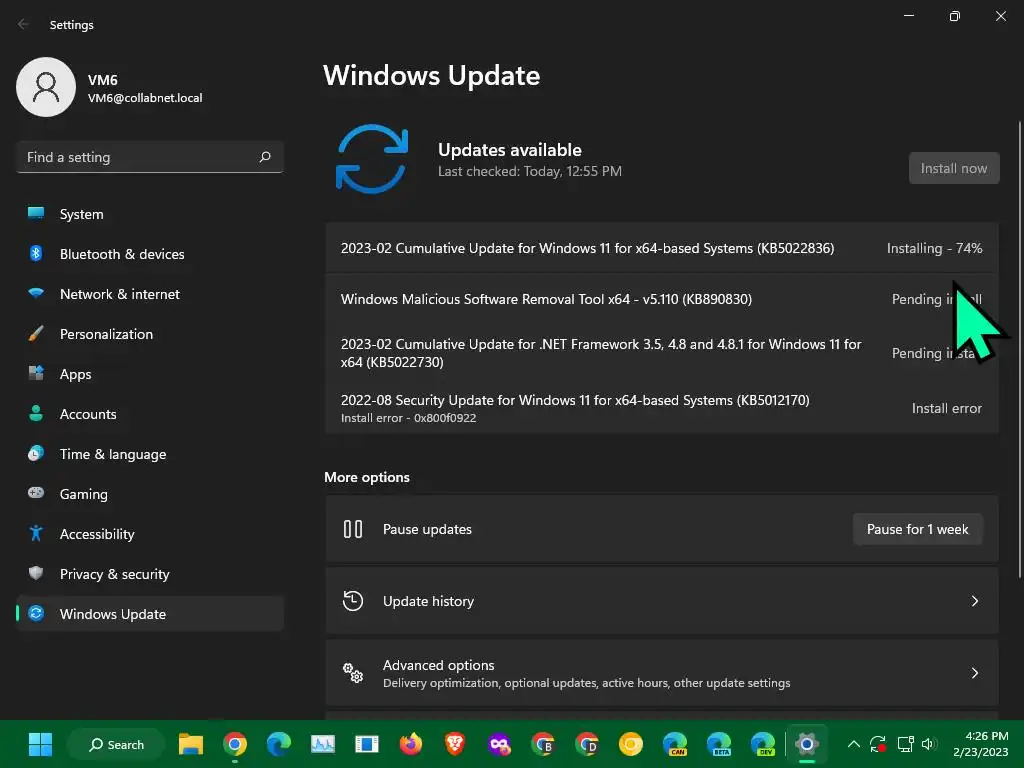Click the volume speaker tray icon

pyautogui.click(x=929, y=744)
